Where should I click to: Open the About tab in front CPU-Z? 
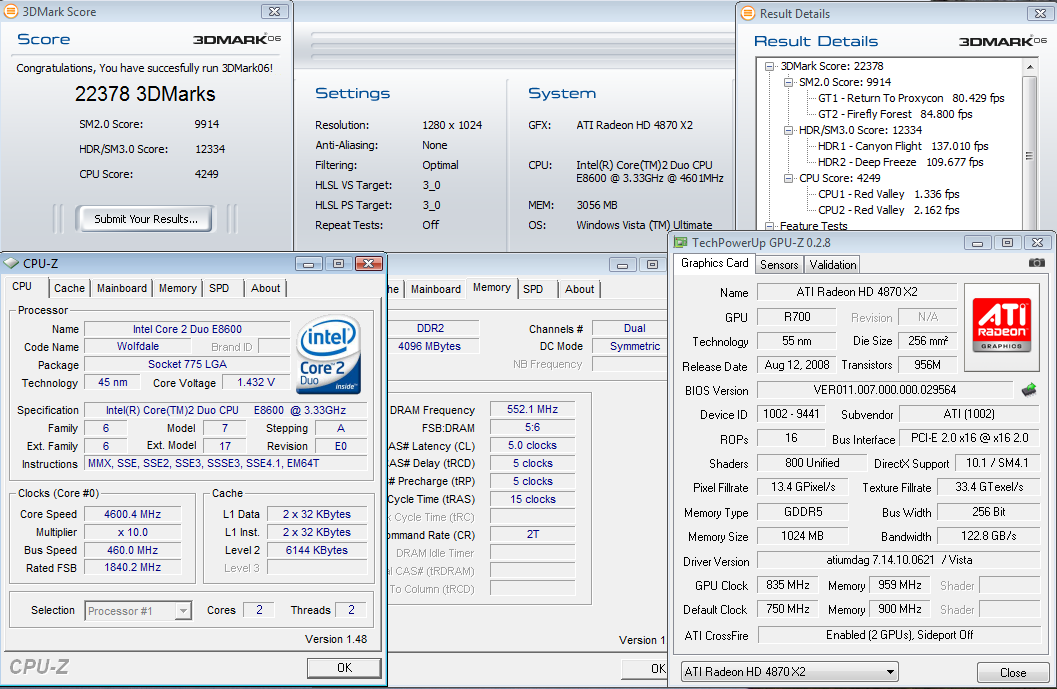click(266, 288)
